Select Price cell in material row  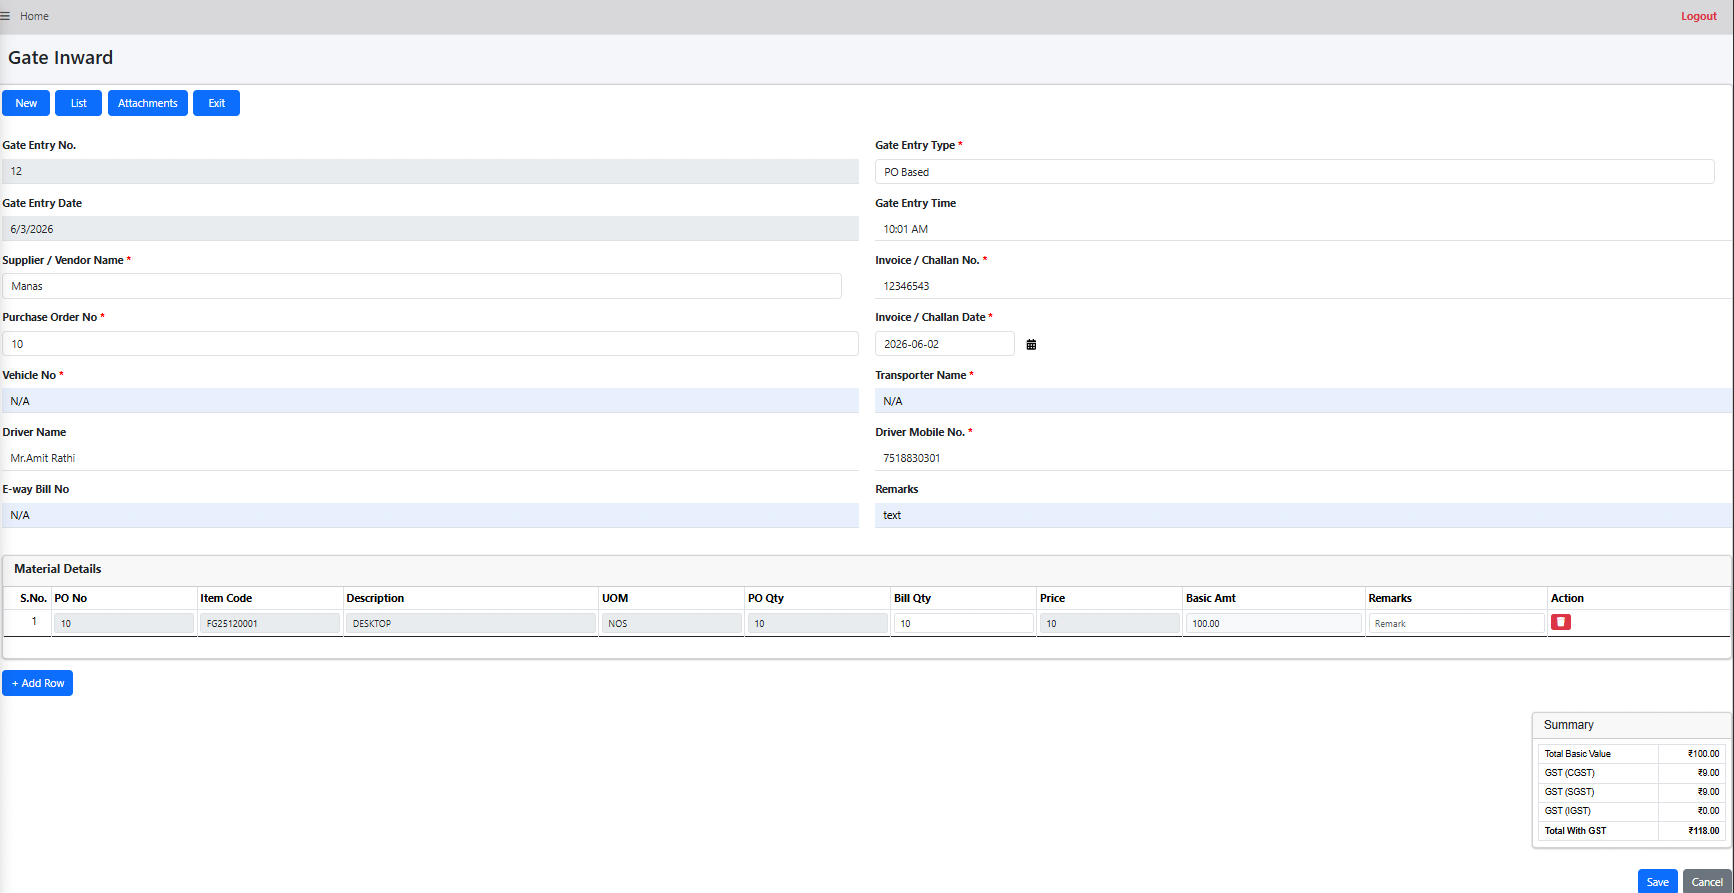1110,623
